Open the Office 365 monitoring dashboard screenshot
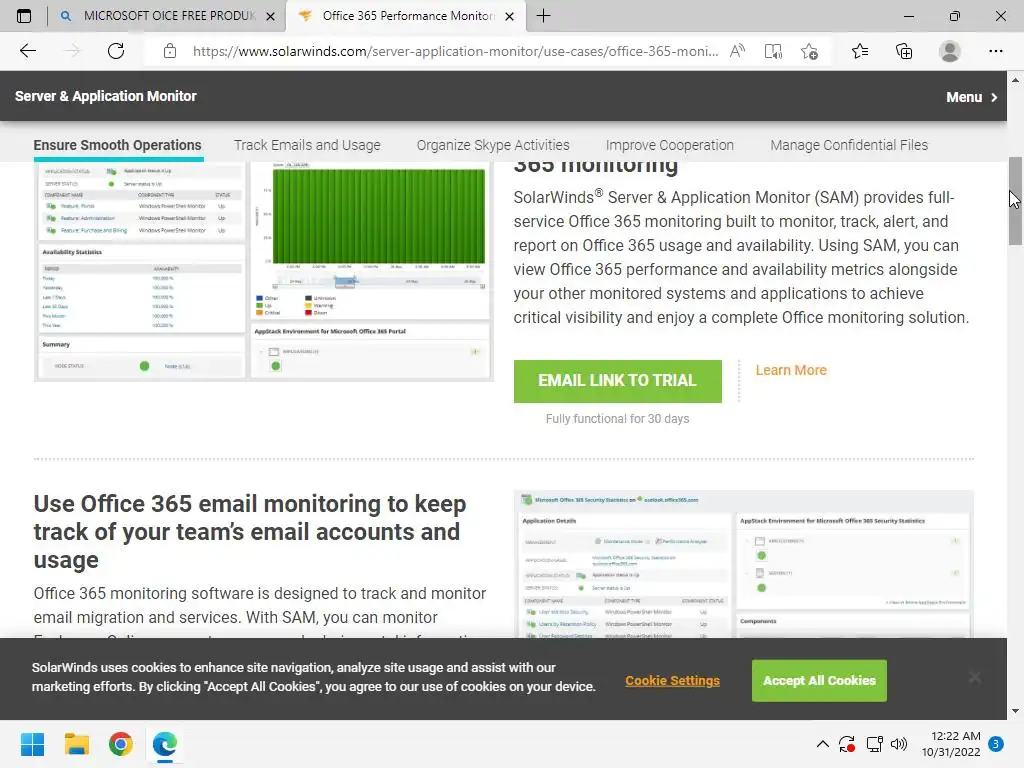The height and width of the screenshot is (768, 1024). tap(264, 270)
